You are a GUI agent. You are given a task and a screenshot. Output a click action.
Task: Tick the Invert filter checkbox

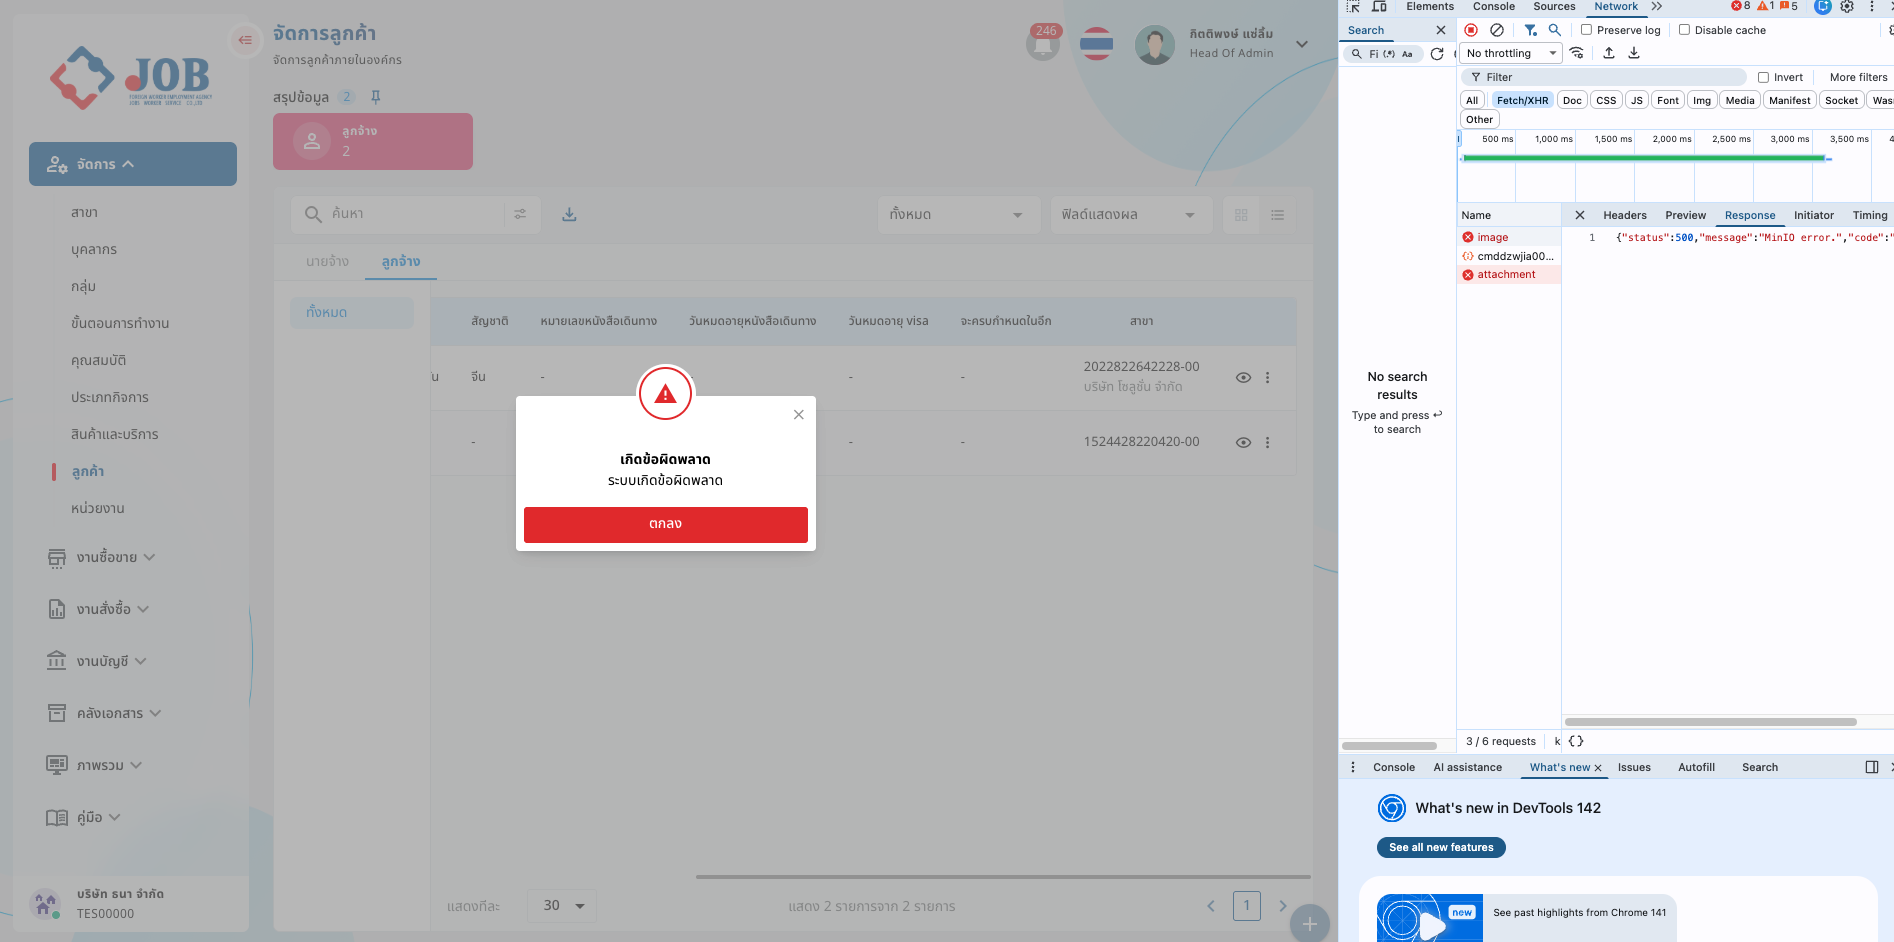1763,77
